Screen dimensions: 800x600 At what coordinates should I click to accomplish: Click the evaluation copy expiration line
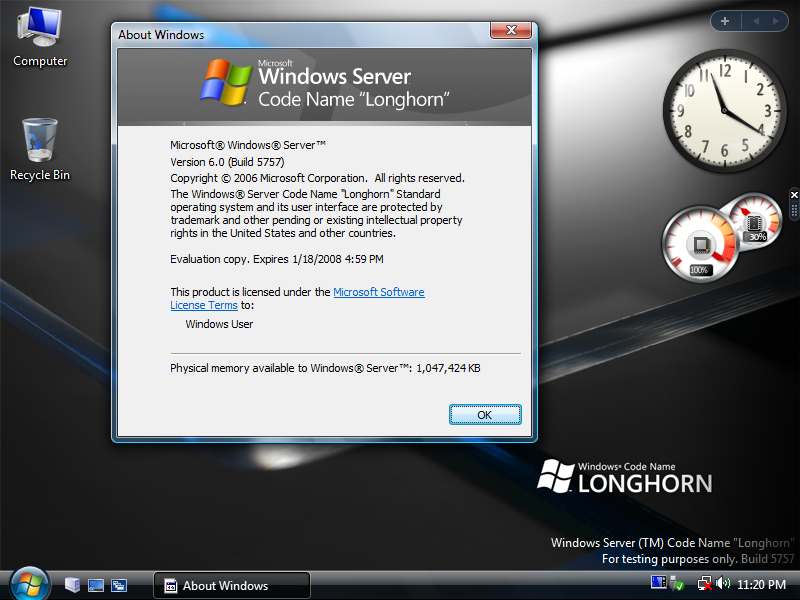(x=277, y=259)
